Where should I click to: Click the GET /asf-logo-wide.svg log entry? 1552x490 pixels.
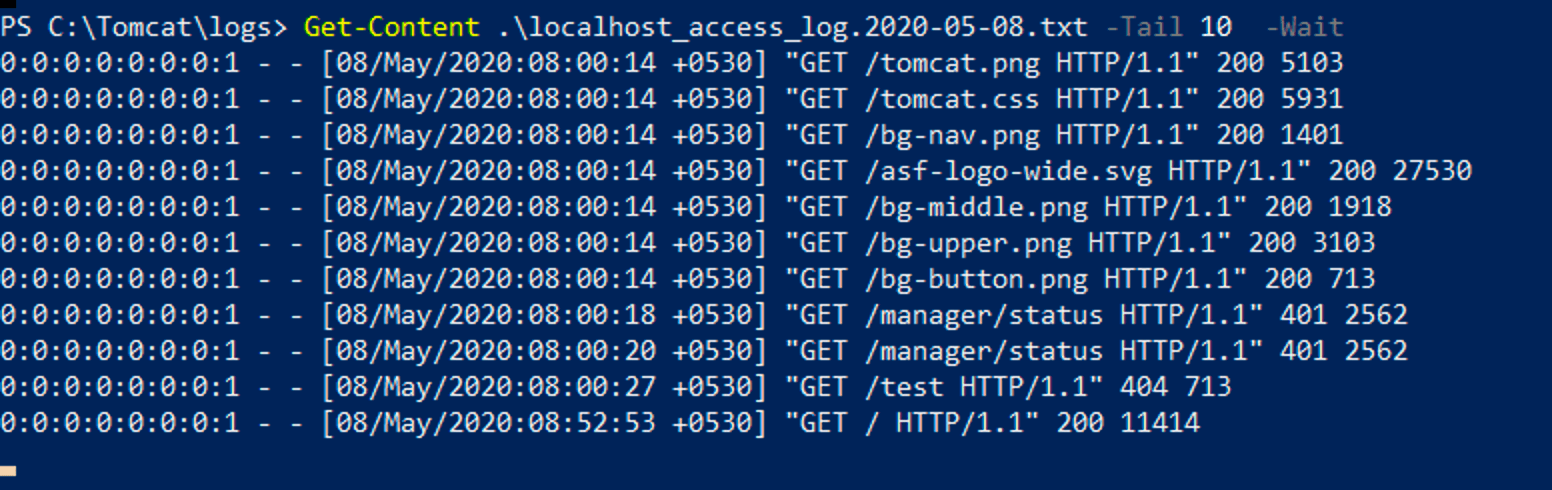(x=736, y=171)
